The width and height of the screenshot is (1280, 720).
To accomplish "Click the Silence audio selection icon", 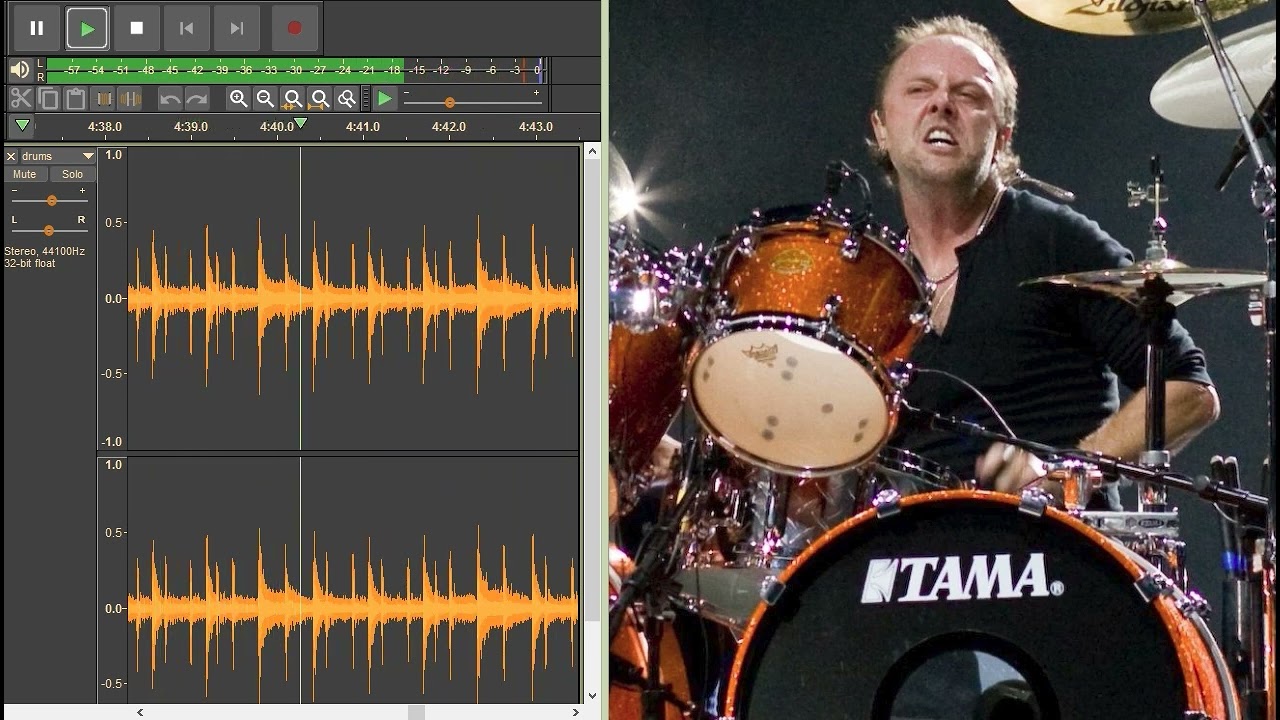I will (x=130, y=98).
